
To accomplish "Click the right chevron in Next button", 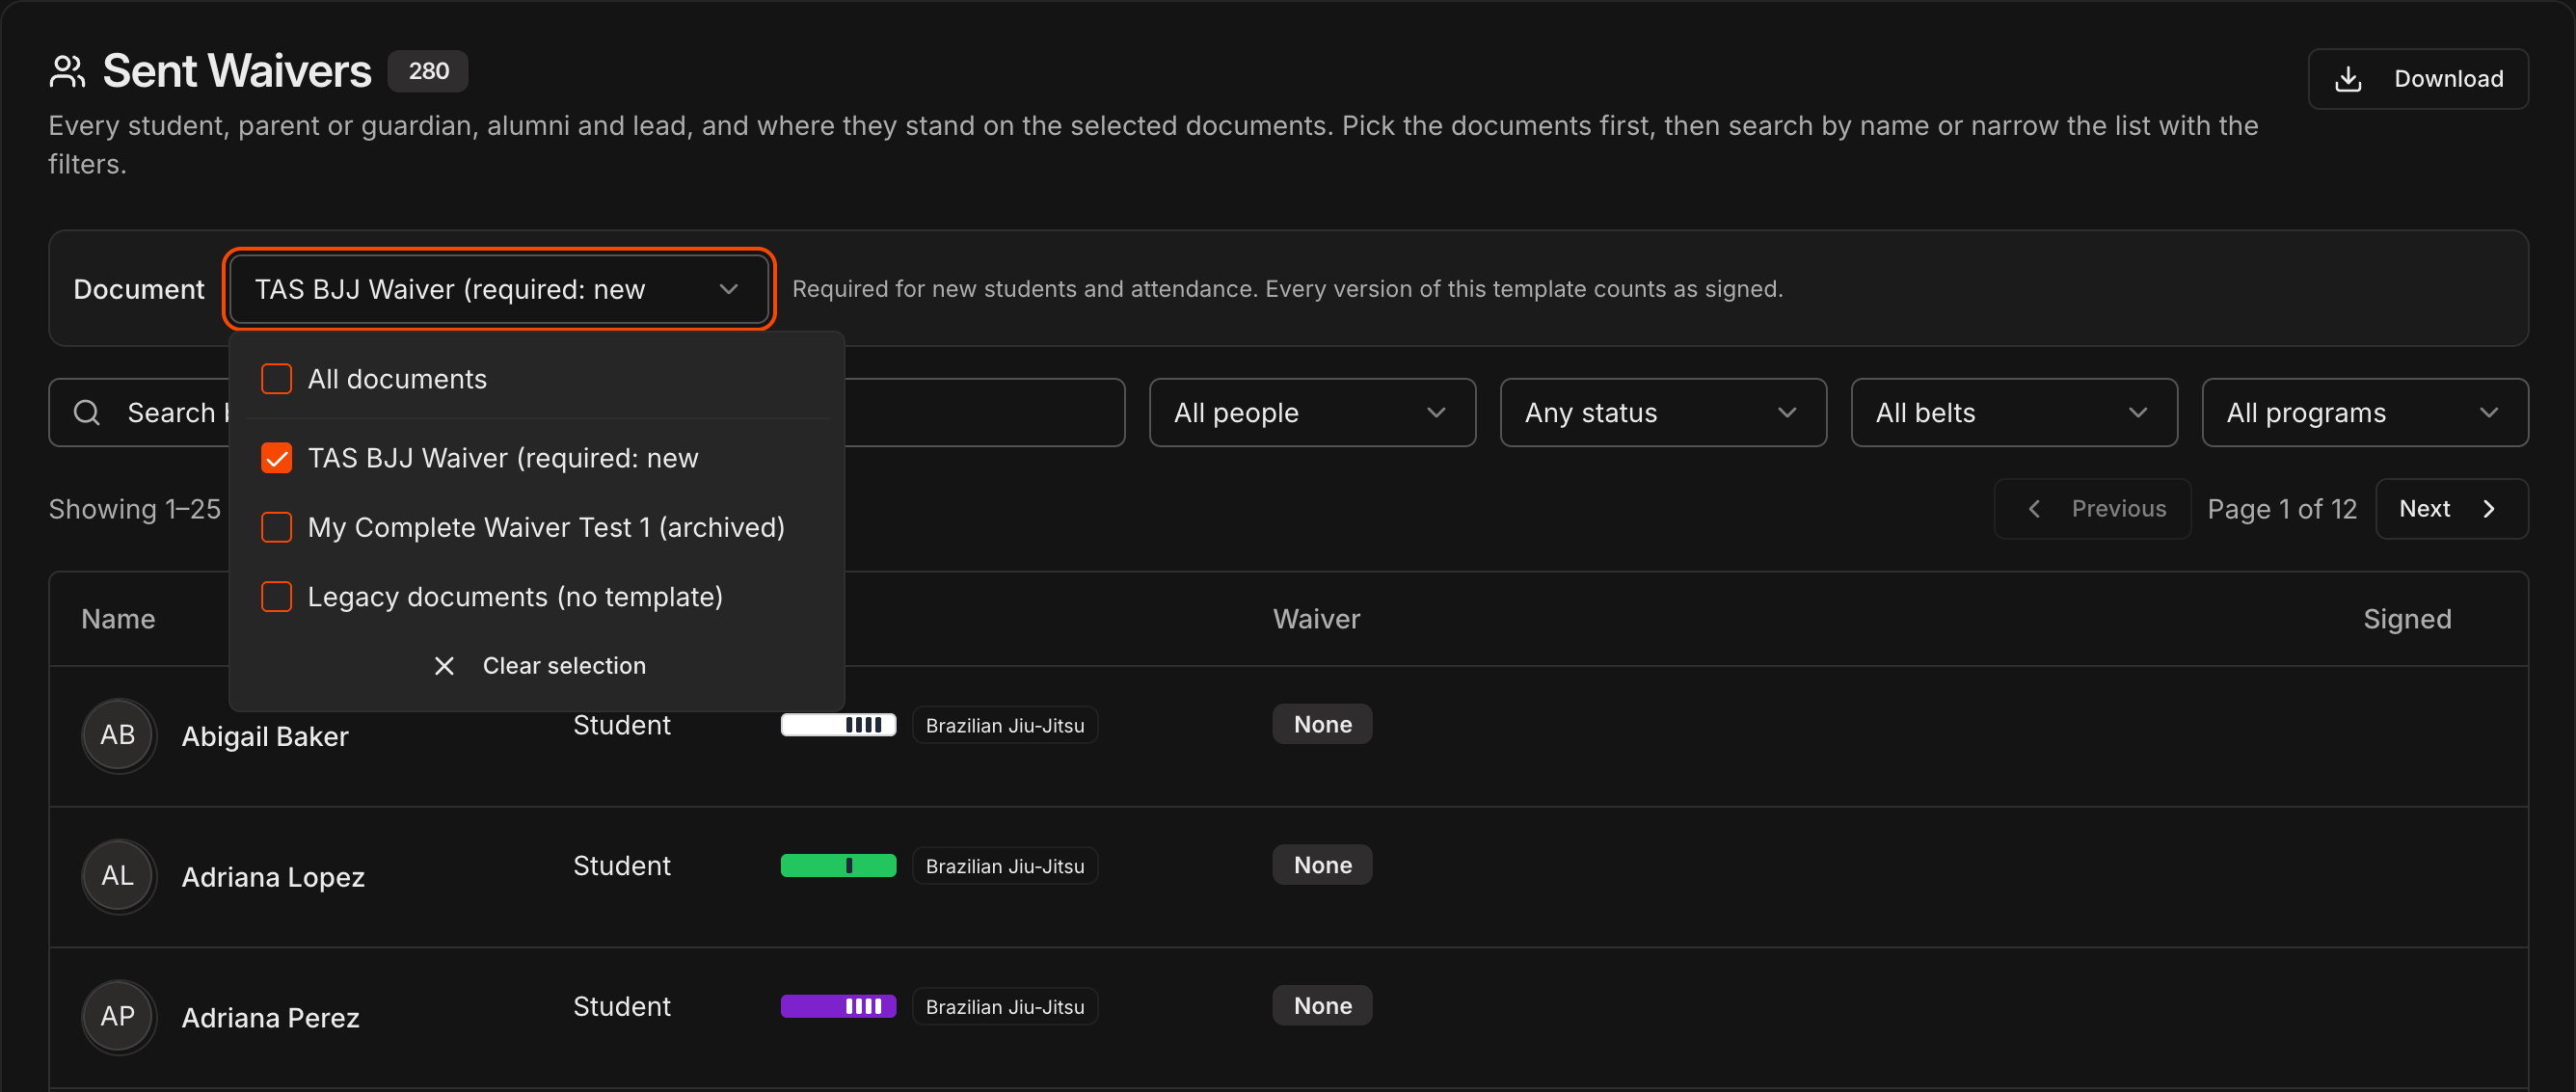I will pos(2488,509).
